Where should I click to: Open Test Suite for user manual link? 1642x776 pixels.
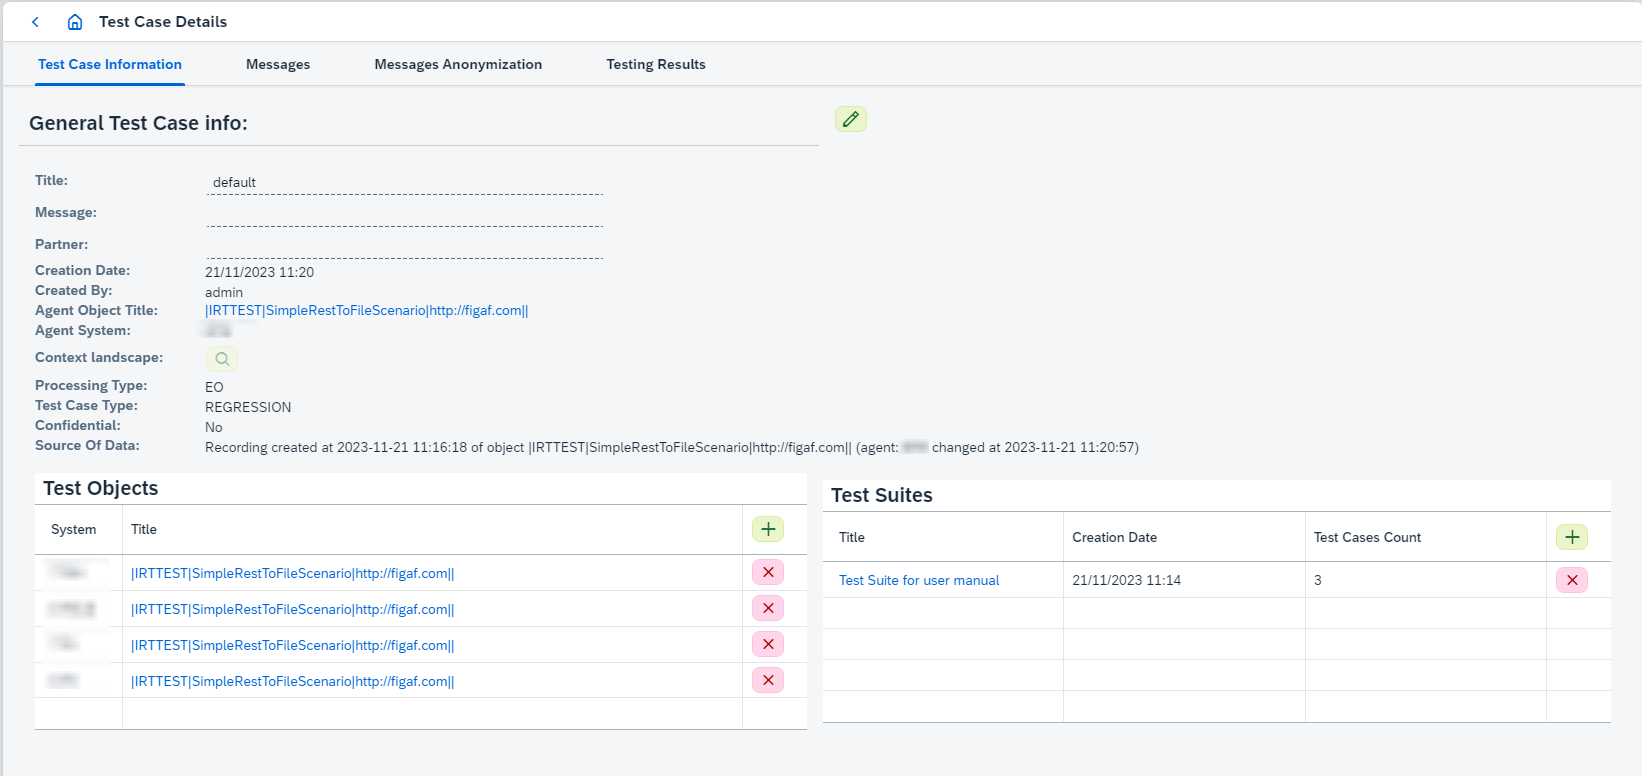point(919,580)
